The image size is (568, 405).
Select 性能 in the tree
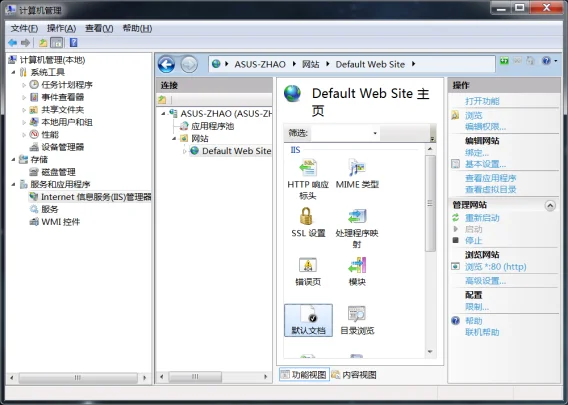pyautogui.click(x=50, y=135)
